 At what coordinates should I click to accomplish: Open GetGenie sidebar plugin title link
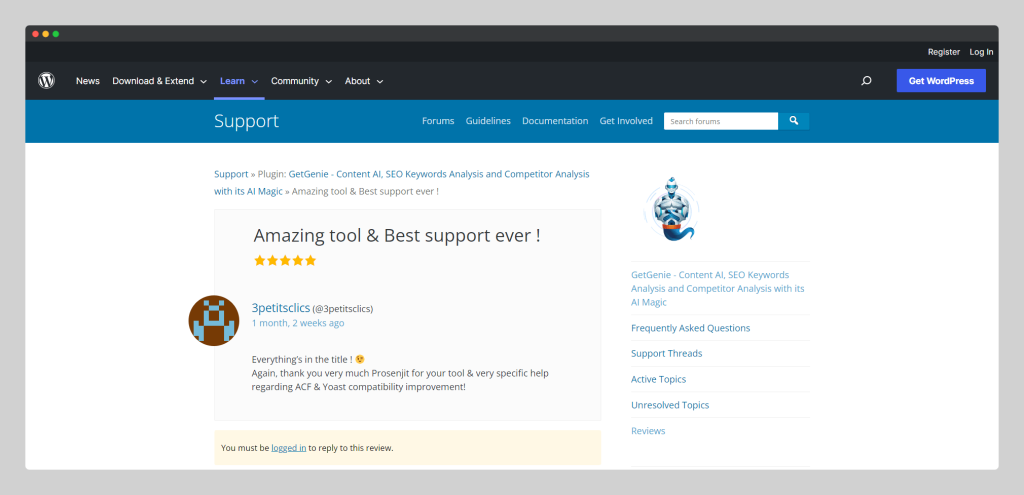tap(718, 289)
